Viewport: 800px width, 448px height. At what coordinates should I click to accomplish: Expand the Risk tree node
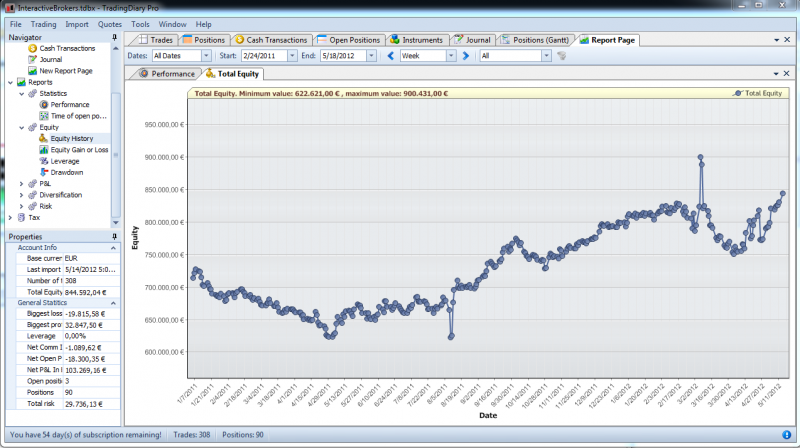21,206
